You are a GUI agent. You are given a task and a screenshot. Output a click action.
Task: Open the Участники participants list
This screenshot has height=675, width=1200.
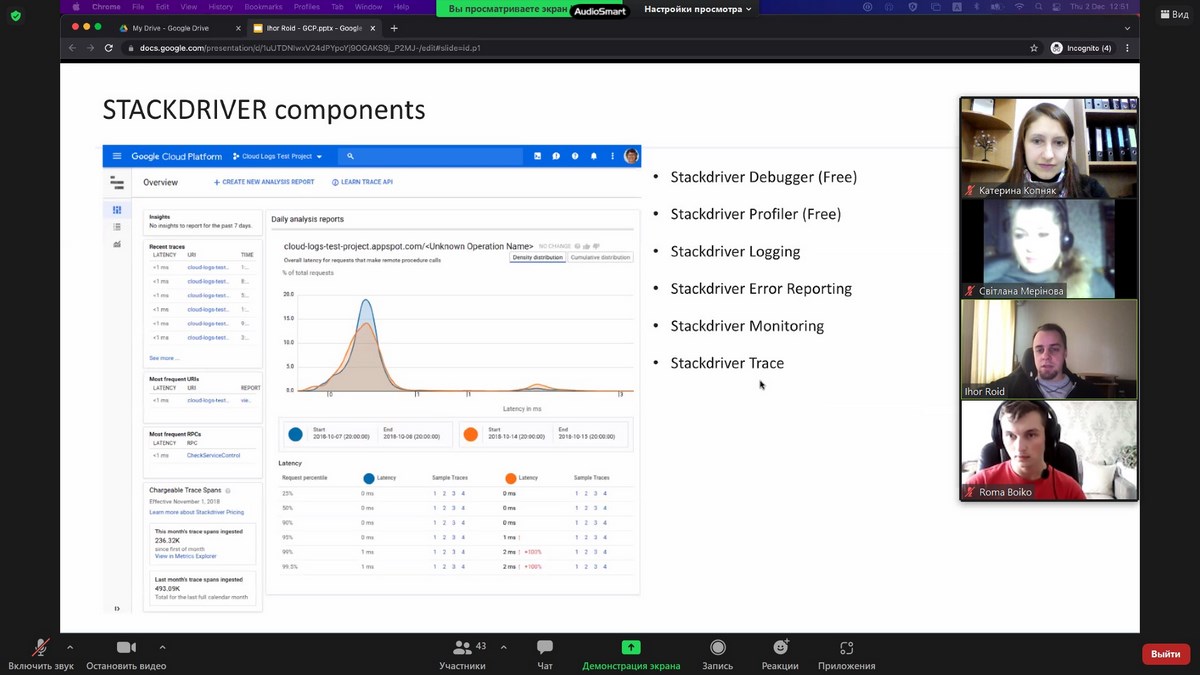462,648
